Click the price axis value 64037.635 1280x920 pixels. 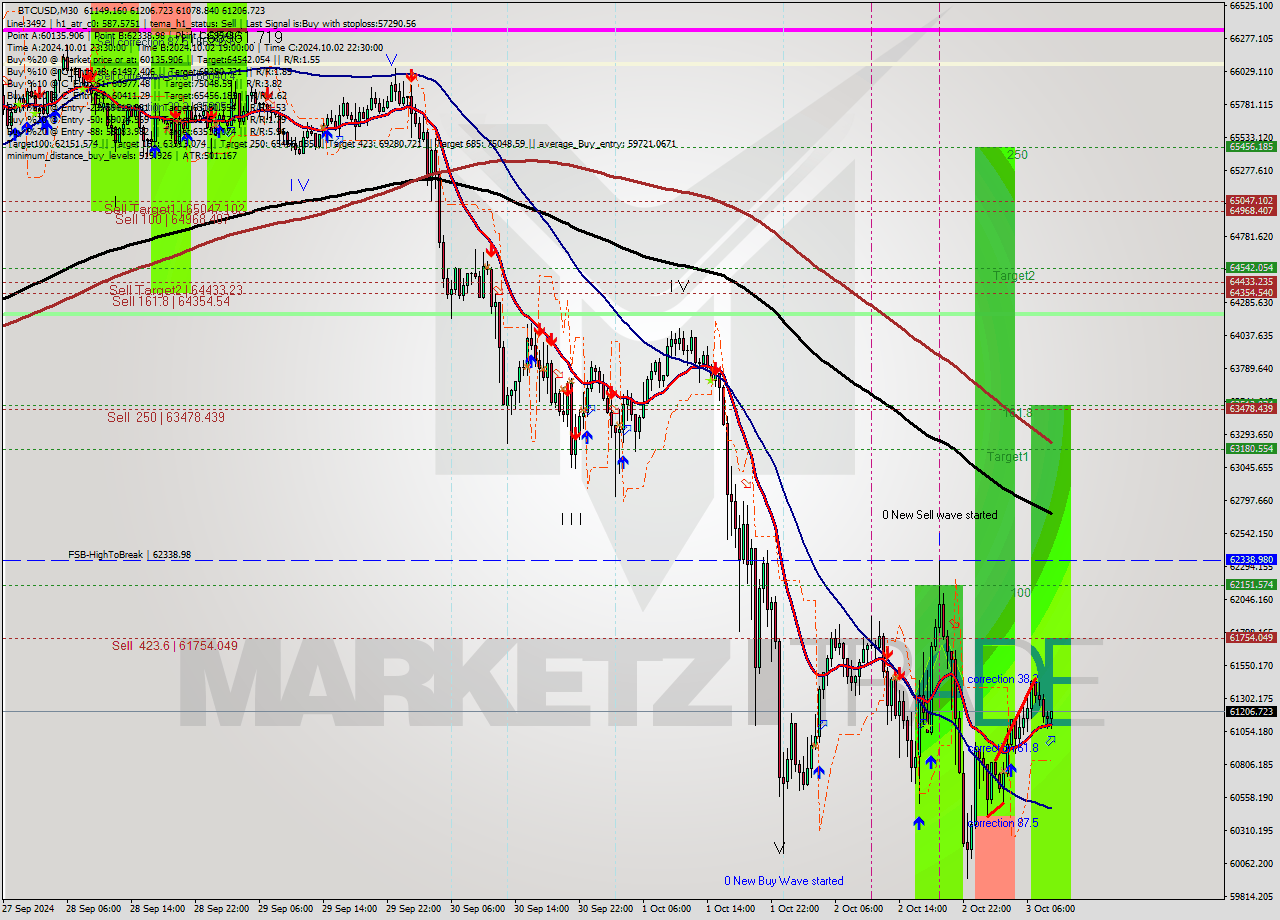(x=1250, y=335)
